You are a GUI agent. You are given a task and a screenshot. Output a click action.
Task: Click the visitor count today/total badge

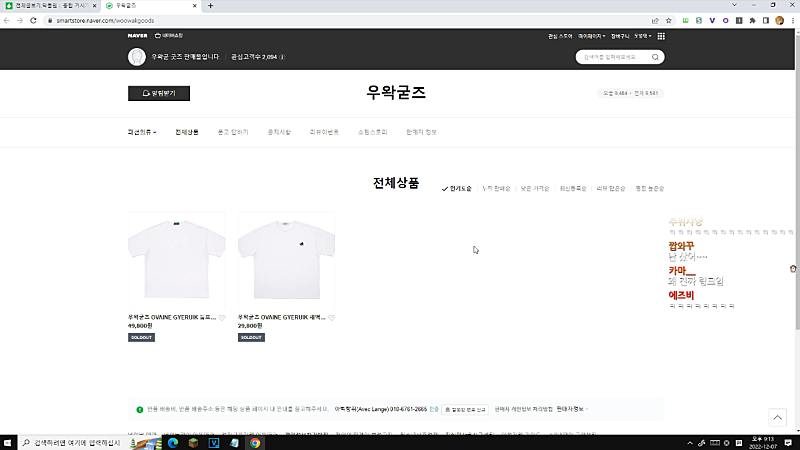tap(631, 93)
